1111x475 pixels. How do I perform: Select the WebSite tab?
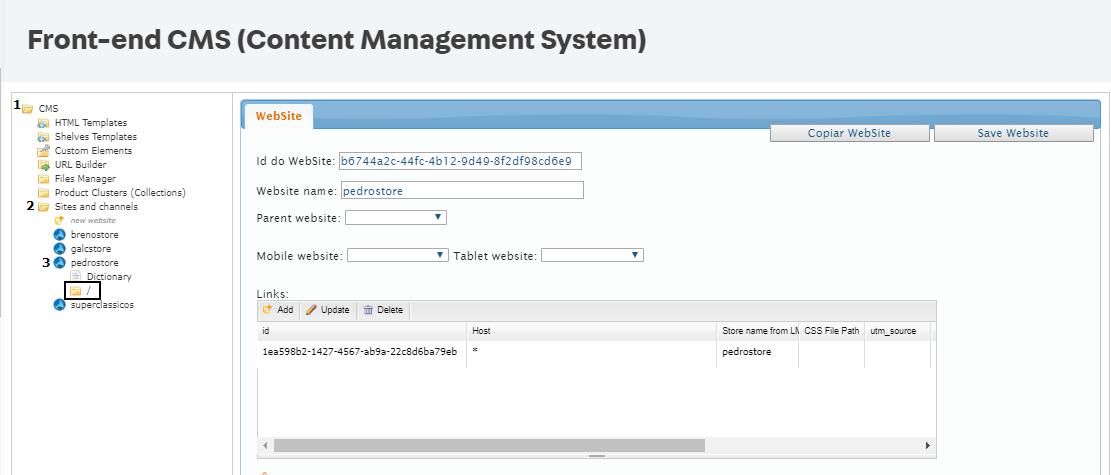(278, 117)
